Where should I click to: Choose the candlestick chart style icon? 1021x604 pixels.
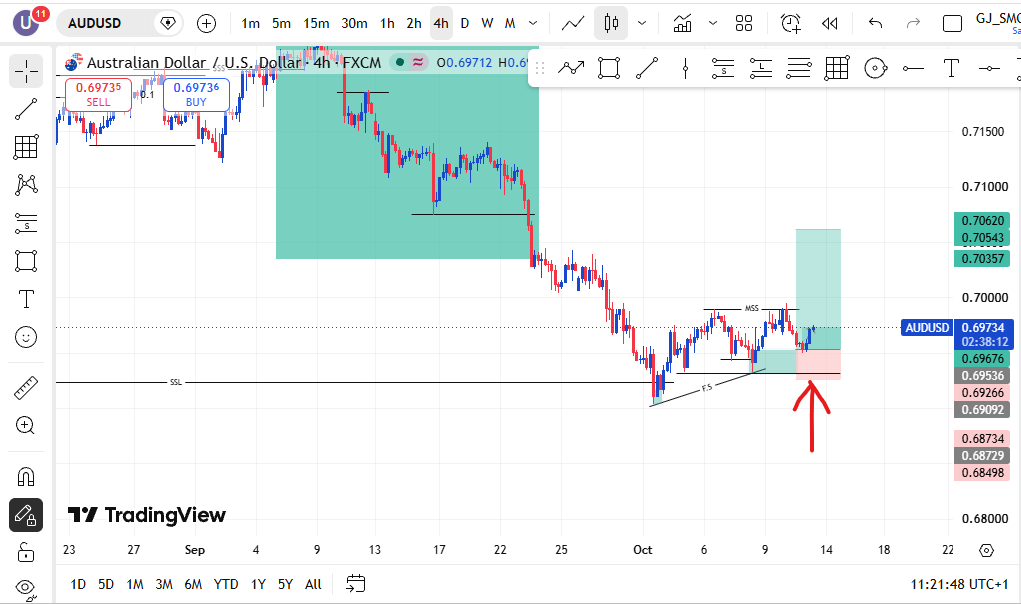click(x=611, y=23)
